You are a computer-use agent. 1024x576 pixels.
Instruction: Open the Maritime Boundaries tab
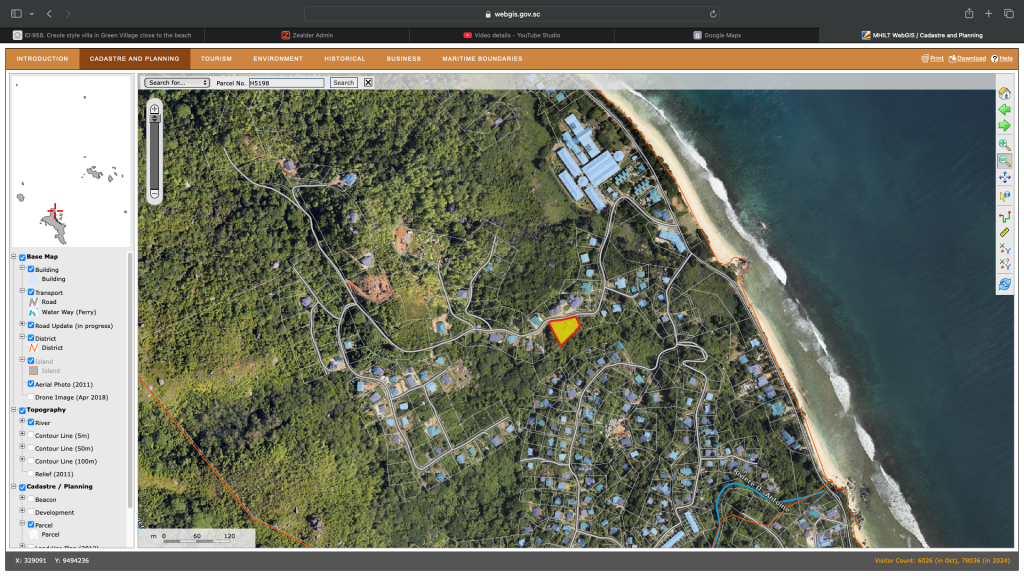pyautogui.click(x=482, y=59)
